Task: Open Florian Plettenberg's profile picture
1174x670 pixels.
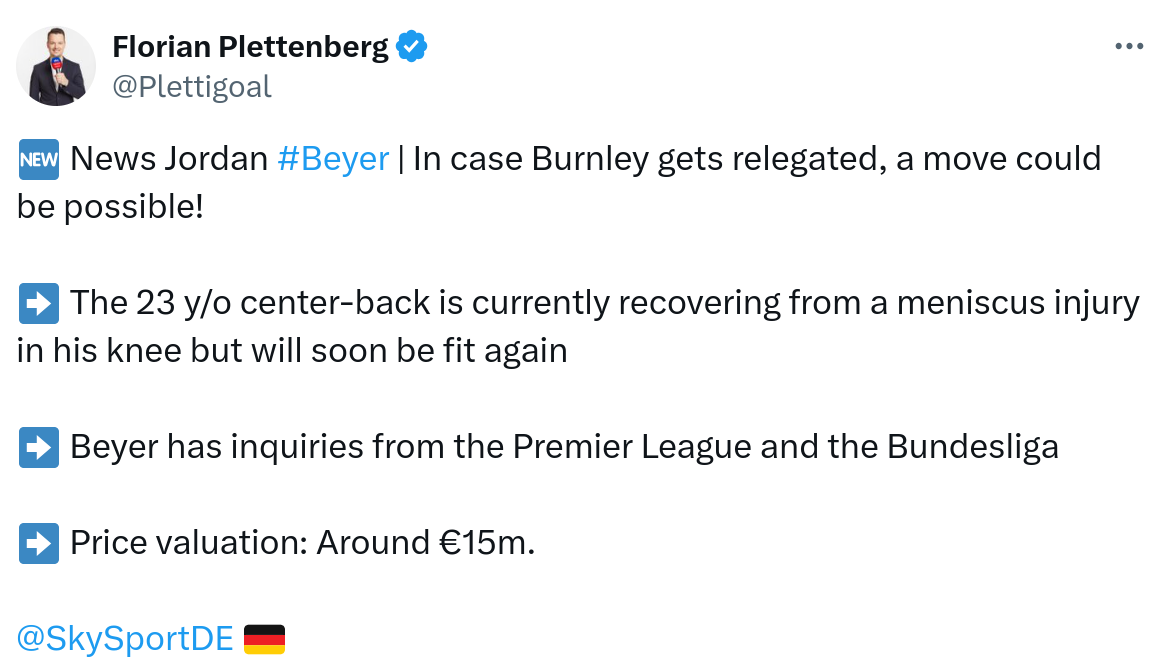Action: click(x=56, y=66)
